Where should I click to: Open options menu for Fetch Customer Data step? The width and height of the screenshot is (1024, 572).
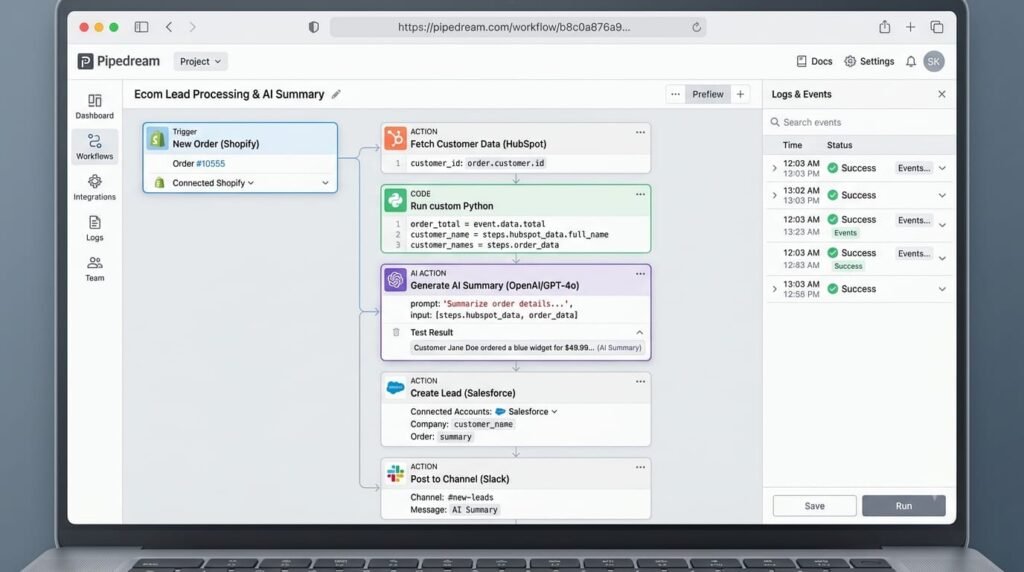(640, 133)
